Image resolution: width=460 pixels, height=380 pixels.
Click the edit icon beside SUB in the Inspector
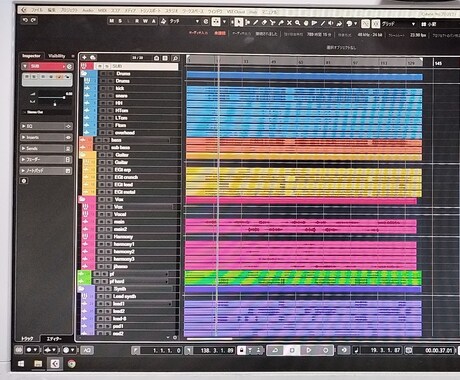[69, 66]
